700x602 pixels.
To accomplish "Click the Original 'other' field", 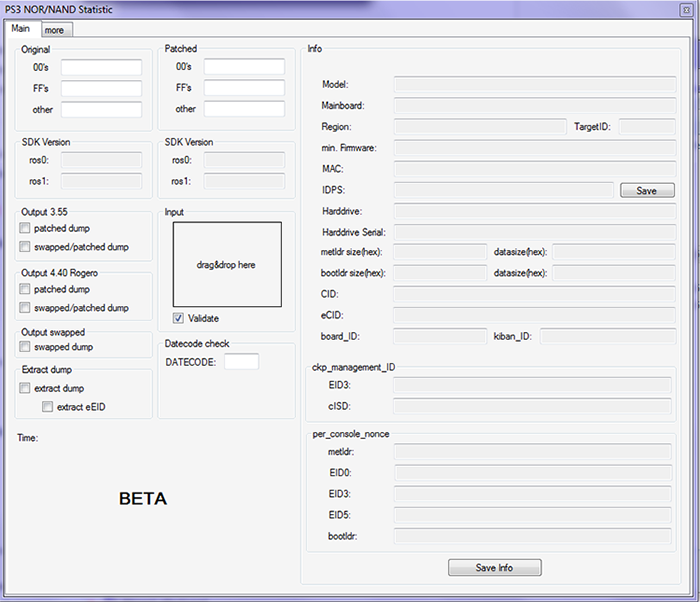I will (101, 109).
